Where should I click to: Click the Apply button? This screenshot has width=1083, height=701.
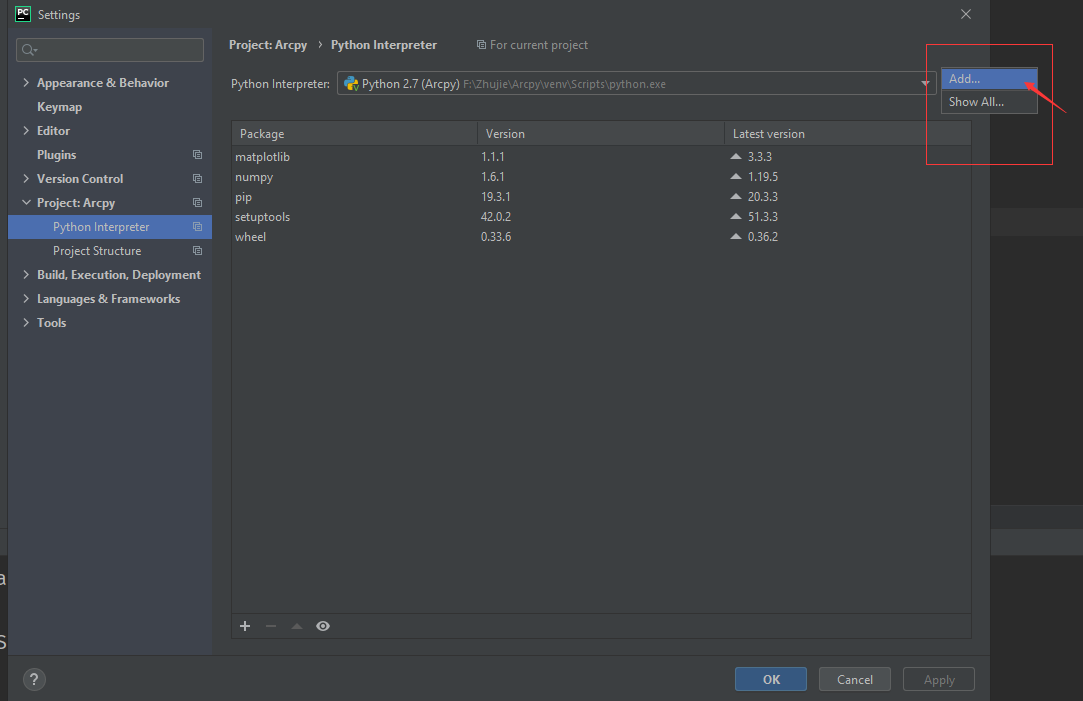tap(938, 679)
